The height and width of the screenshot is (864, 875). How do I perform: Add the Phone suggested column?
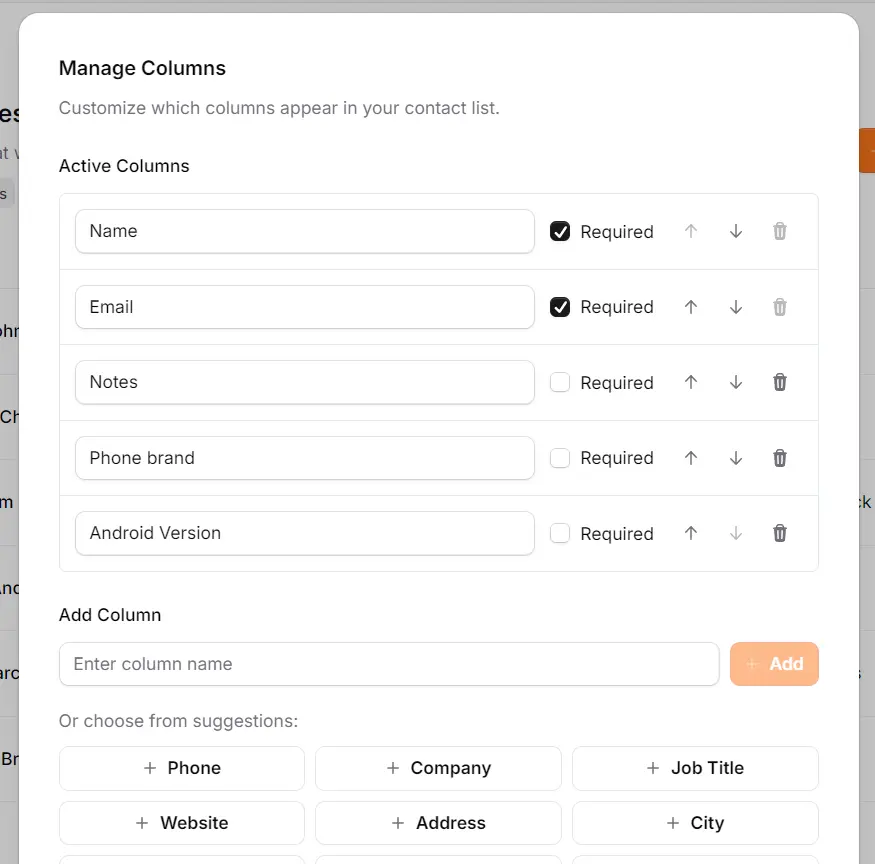(181, 768)
